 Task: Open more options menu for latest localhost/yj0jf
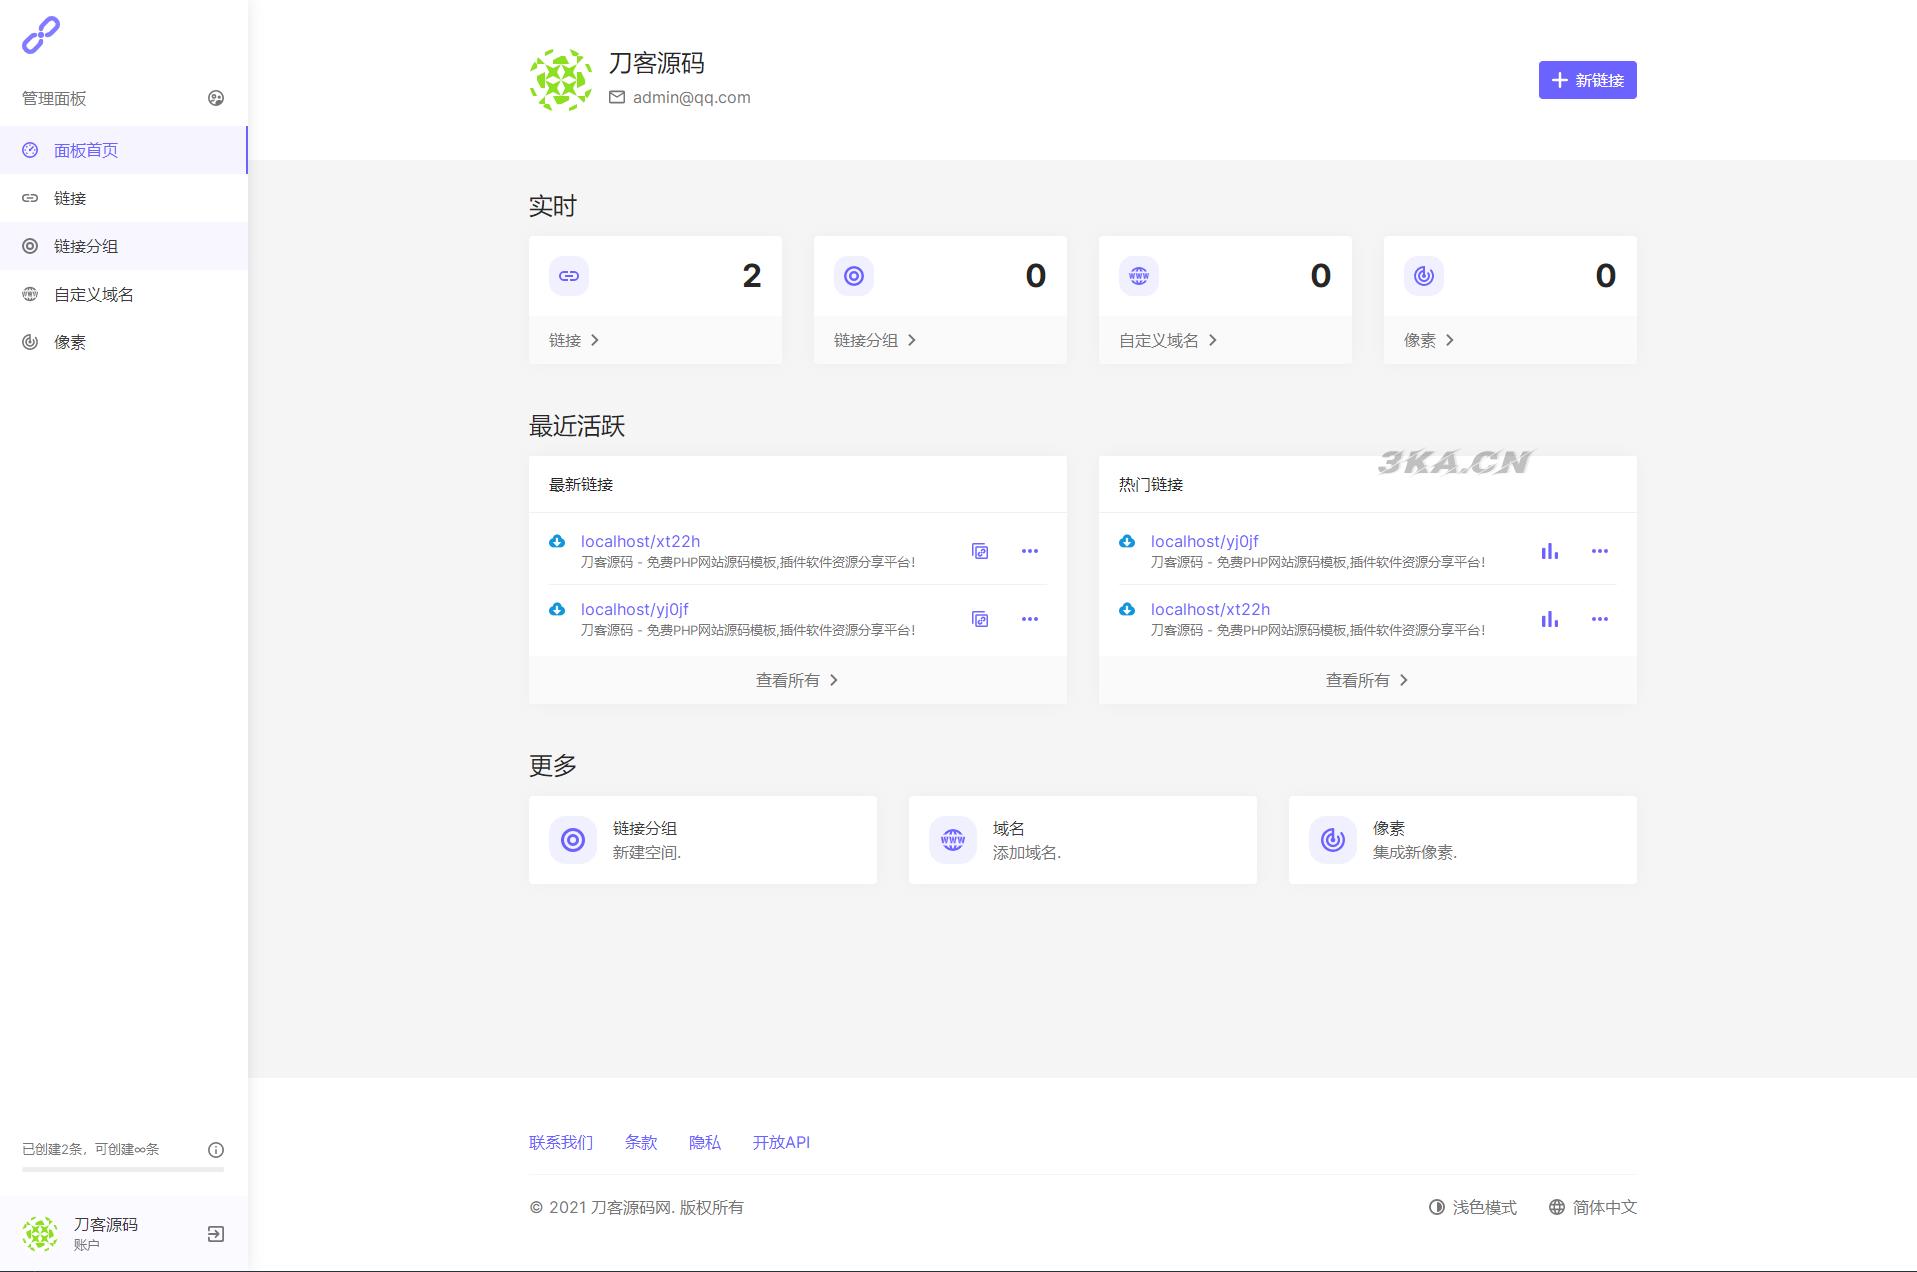tap(1029, 619)
